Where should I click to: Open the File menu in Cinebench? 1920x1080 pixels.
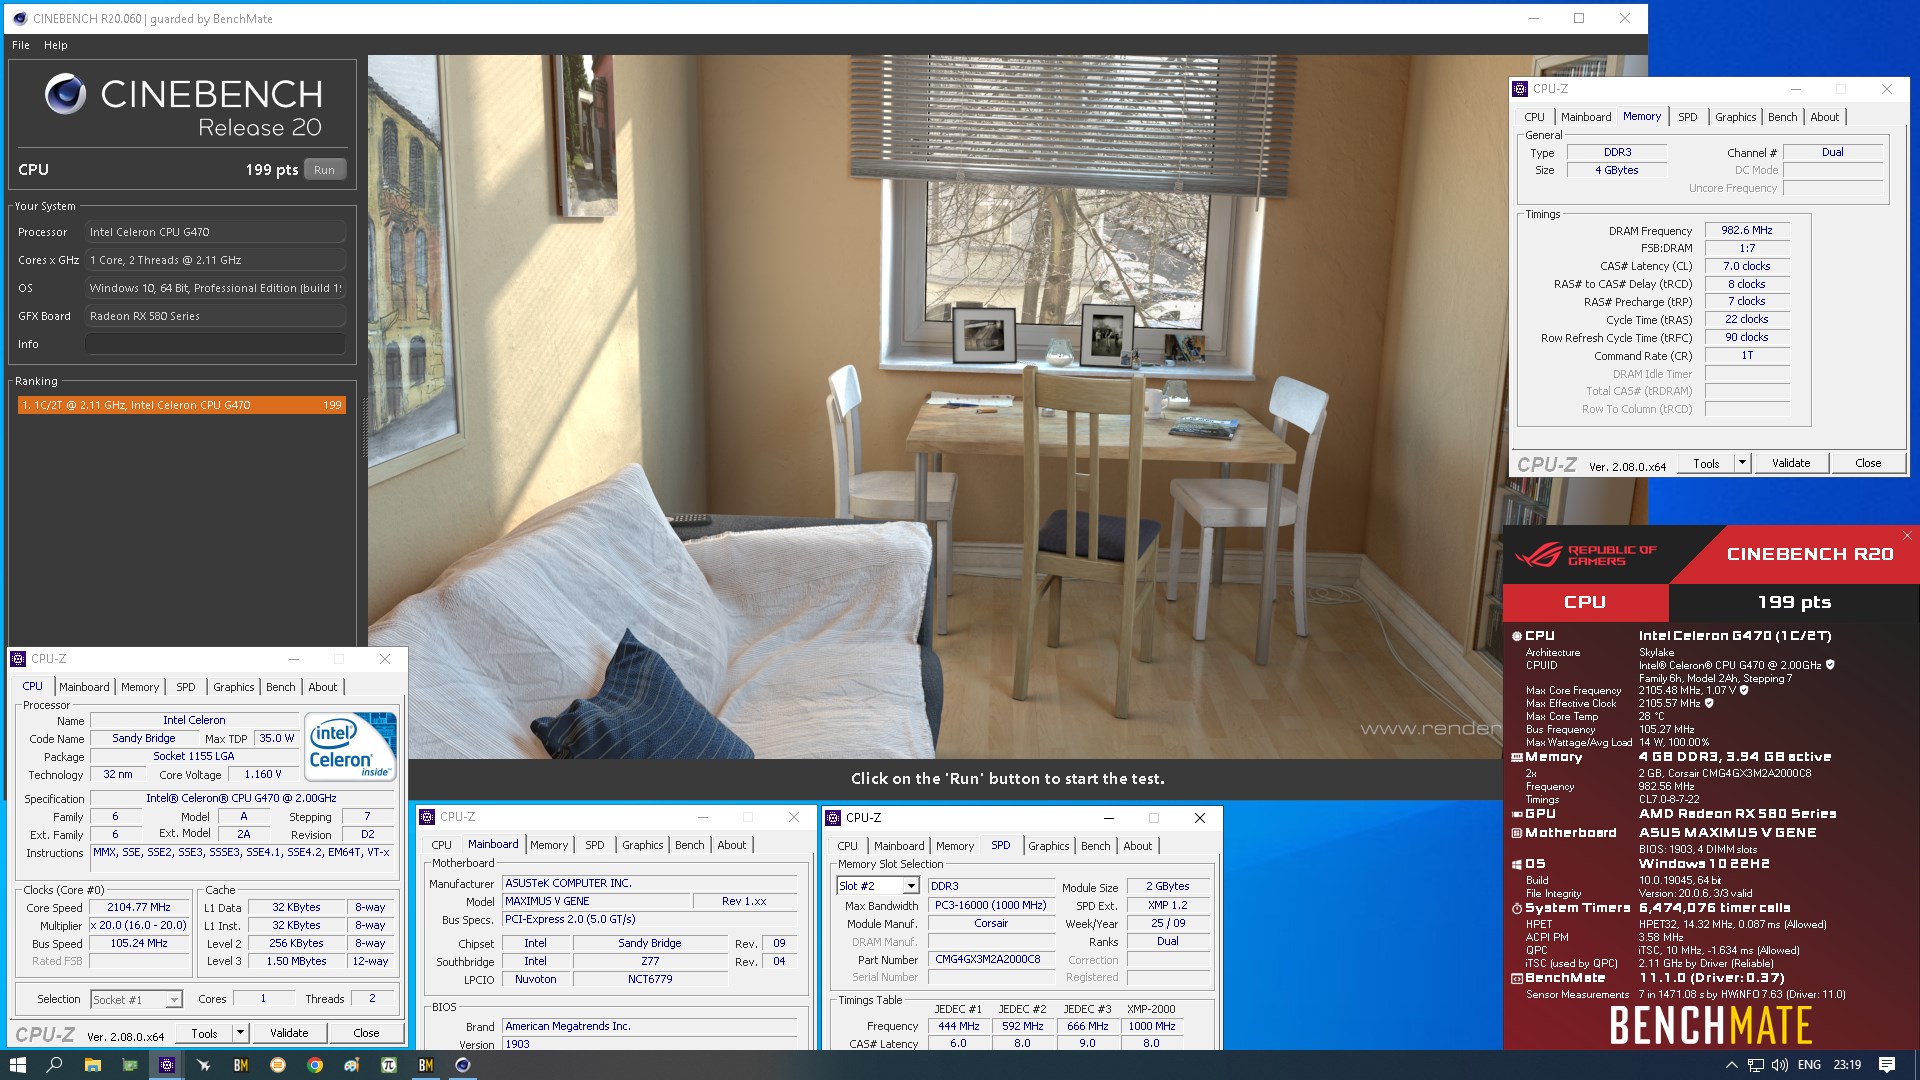coord(21,45)
